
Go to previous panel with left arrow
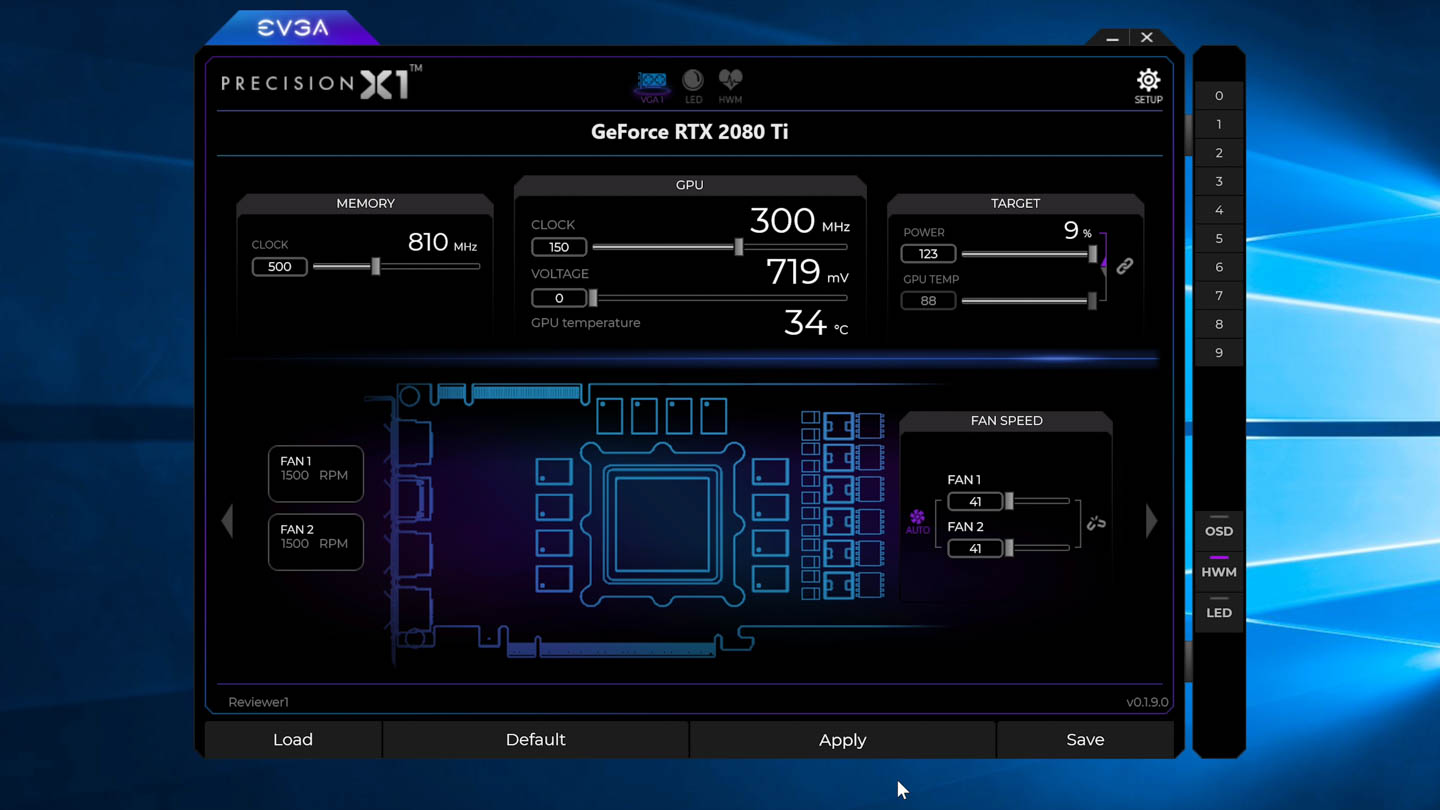(228, 521)
